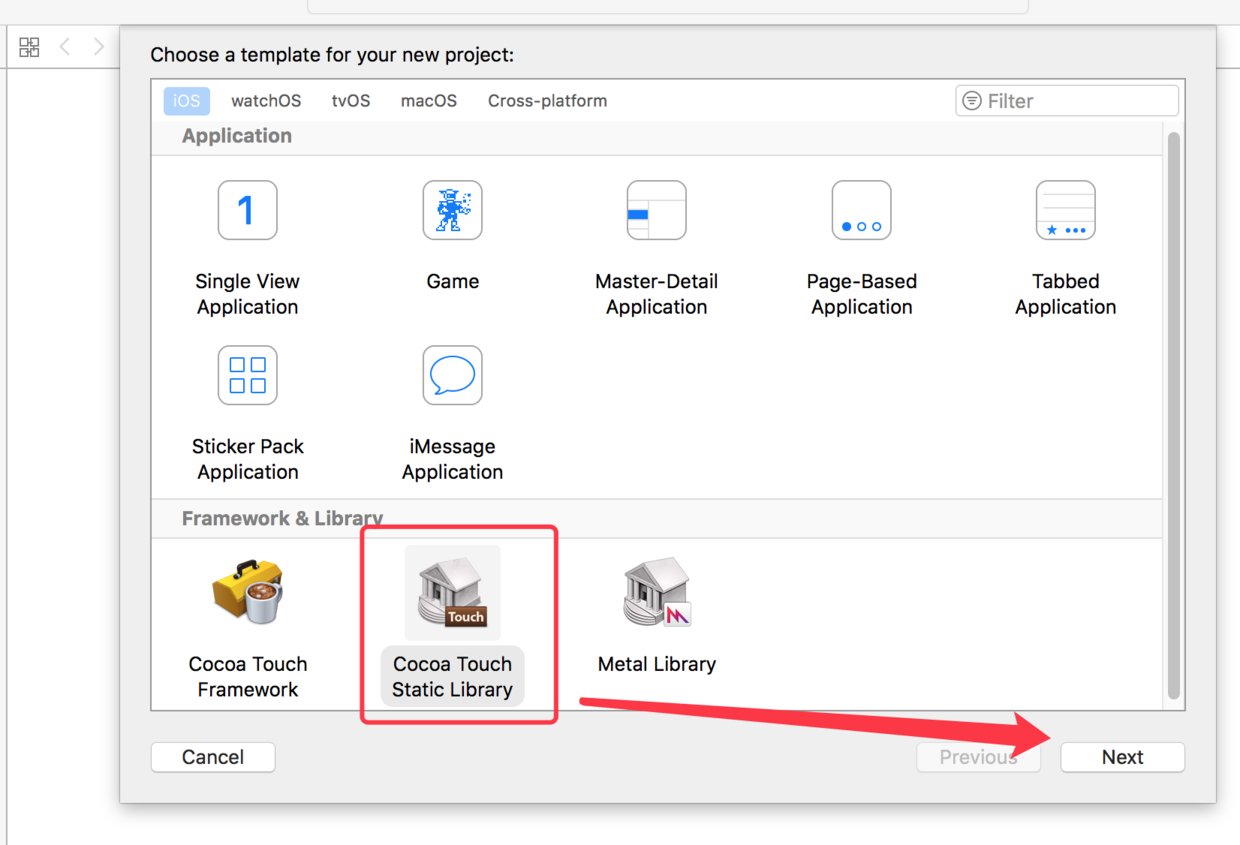Switch to the watchOS platform tab

(266, 101)
